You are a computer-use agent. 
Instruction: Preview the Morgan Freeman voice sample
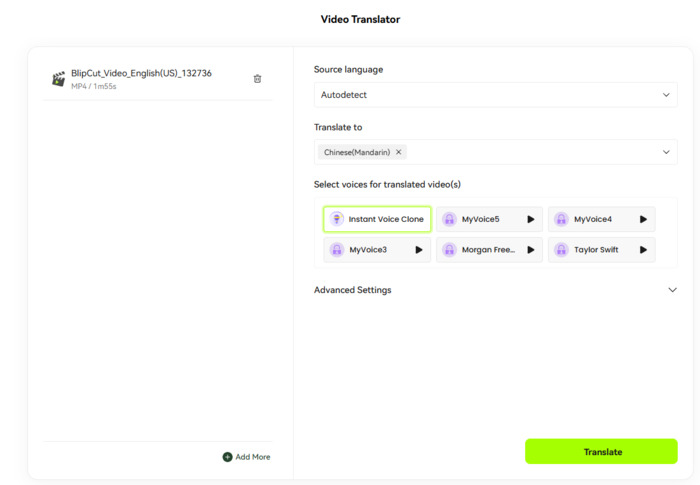pos(531,249)
